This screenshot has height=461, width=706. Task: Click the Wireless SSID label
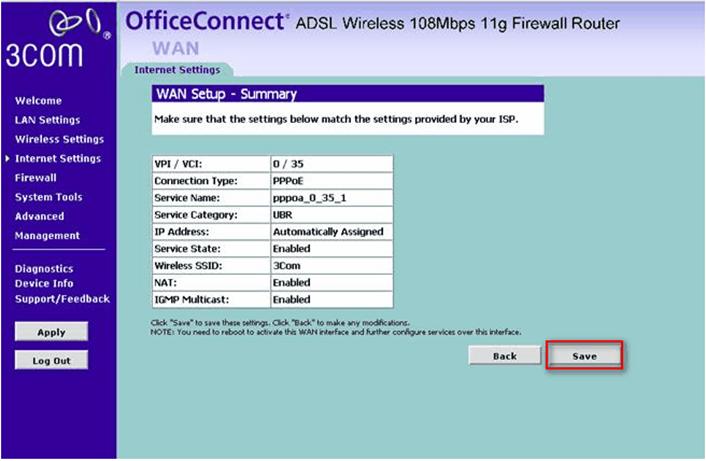point(188,266)
